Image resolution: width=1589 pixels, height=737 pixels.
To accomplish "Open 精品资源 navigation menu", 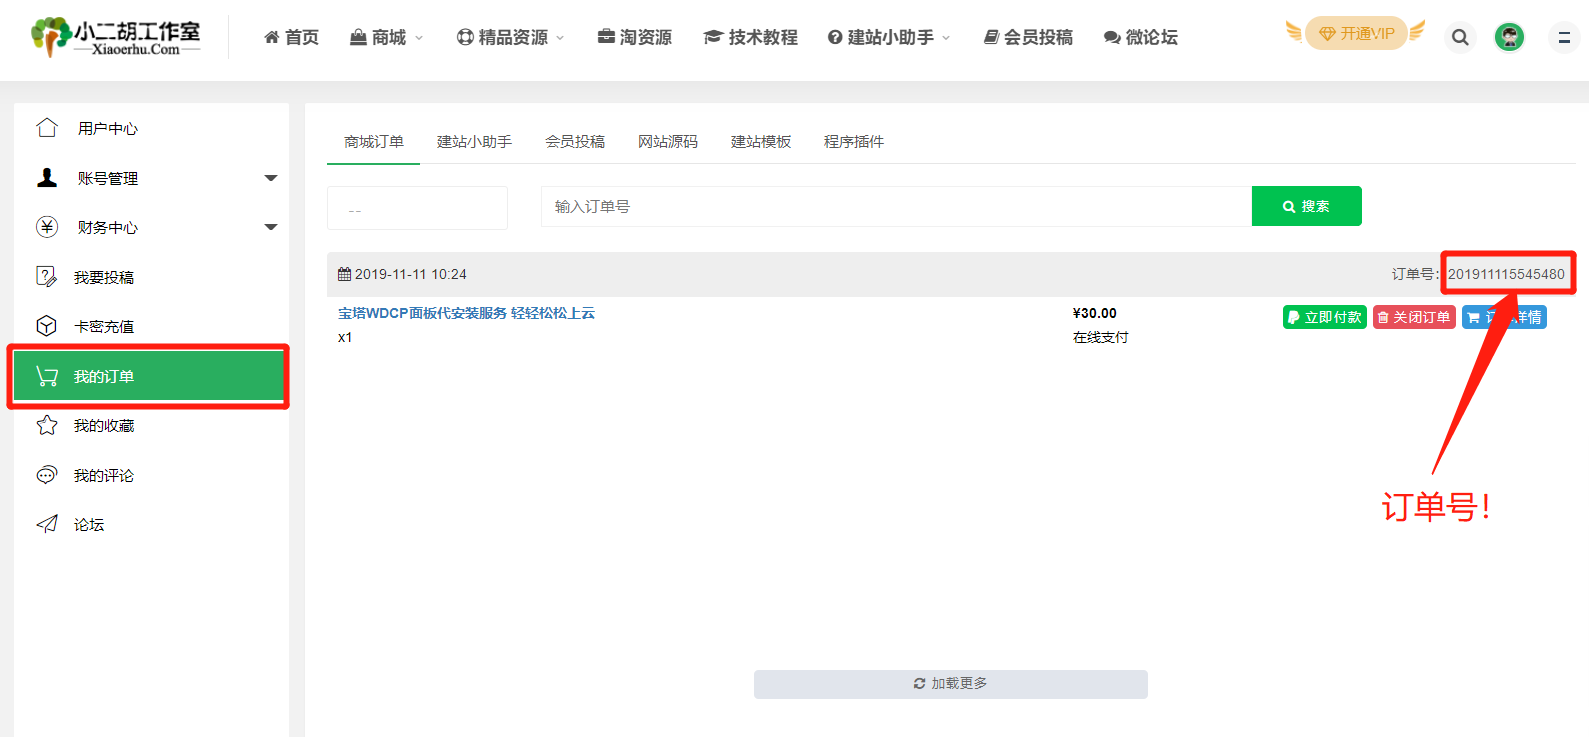I will point(502,37).
